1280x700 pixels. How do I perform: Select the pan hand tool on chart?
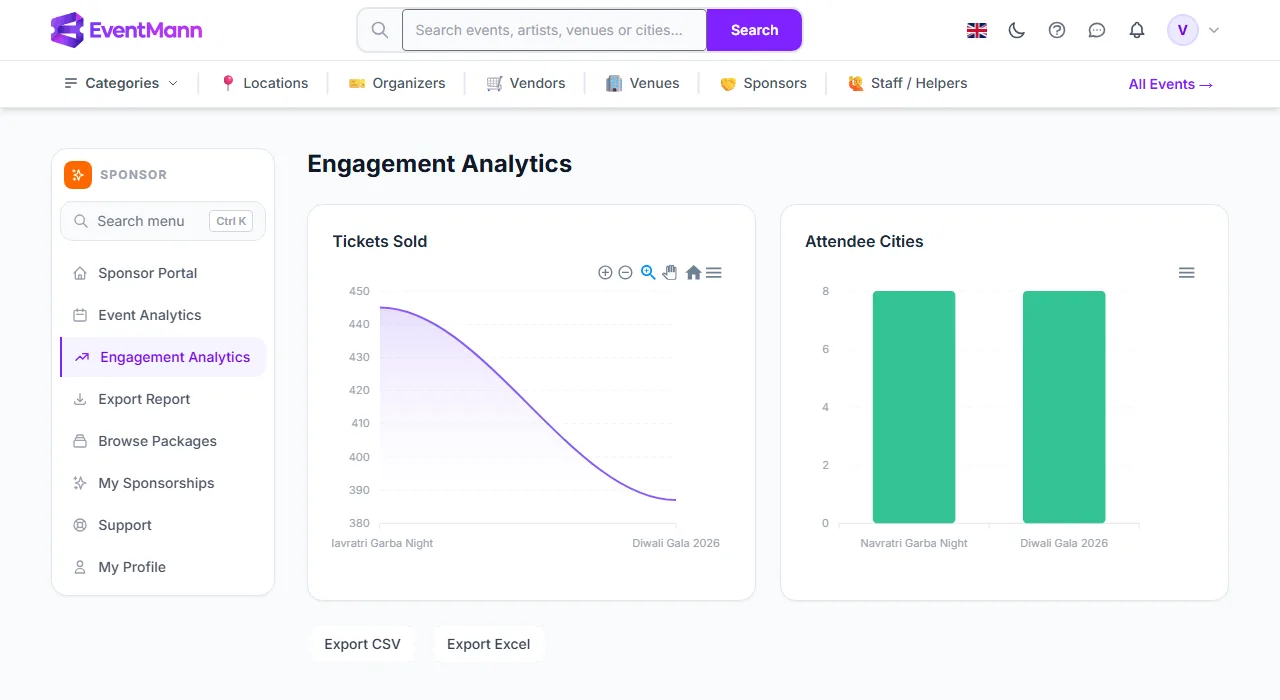tap(670, 272)
